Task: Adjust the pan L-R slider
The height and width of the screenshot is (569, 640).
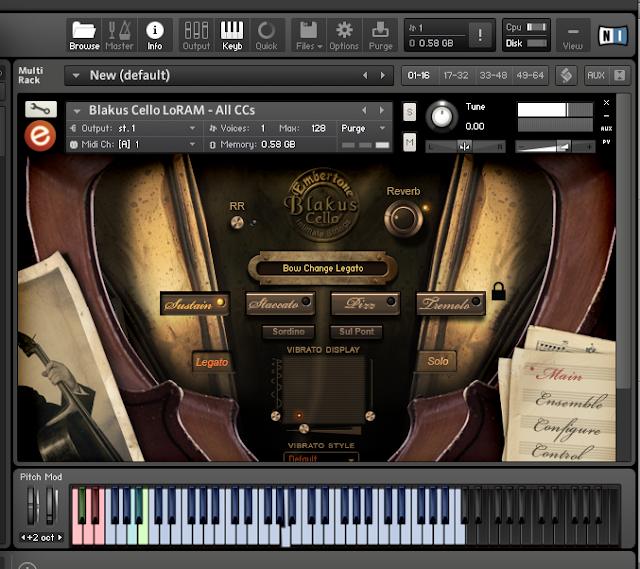Action: point(465,147)
